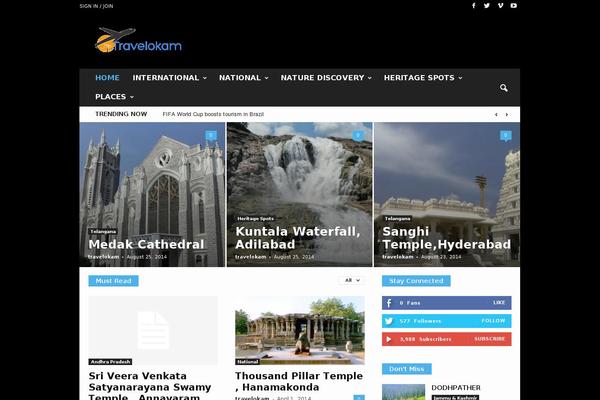The height and width of the screenshot is (400, 600).
Task: Click placeholder thumbnail of Sri Veera article
Action: tap(153, 330)
